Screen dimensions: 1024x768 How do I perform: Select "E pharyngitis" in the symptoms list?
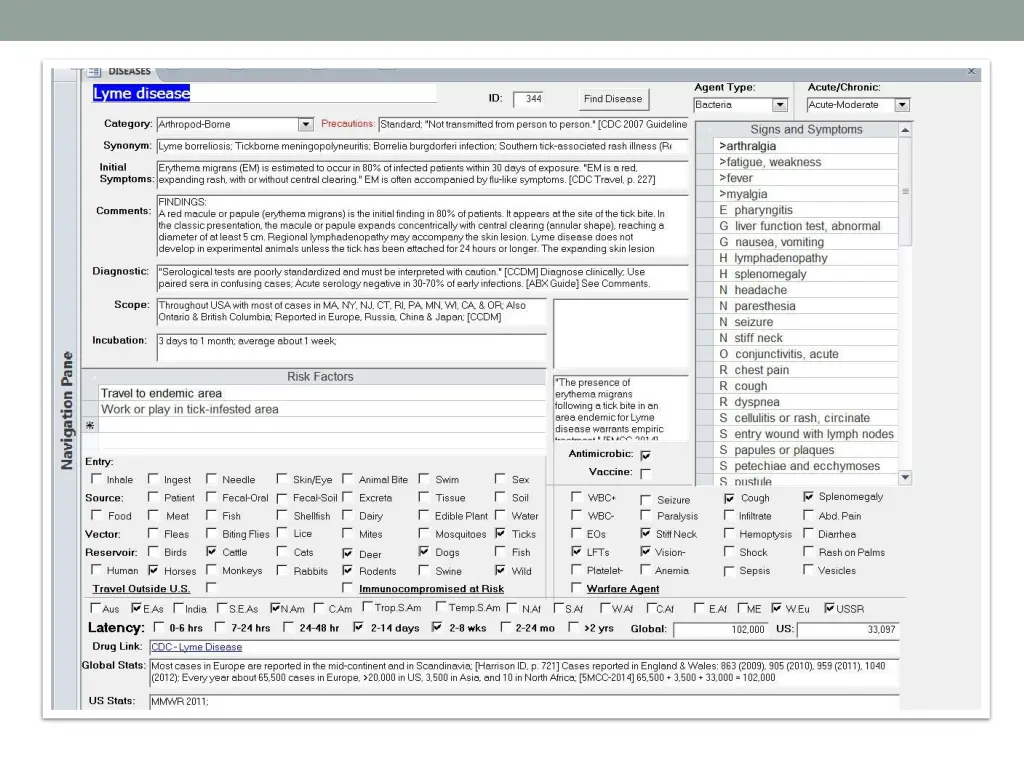pos(807,210)
